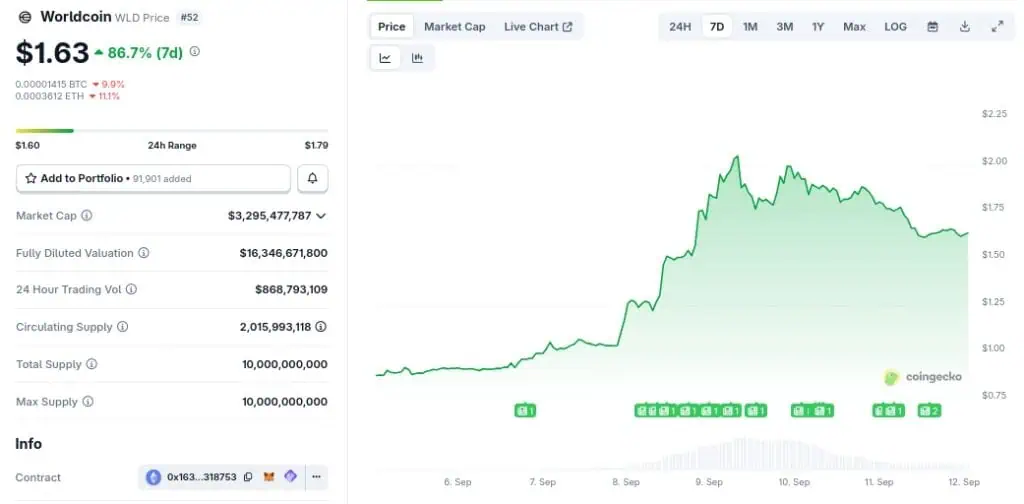1024x504 pixels.
Task: Click Add to Portfolio button
Action: 153,178
